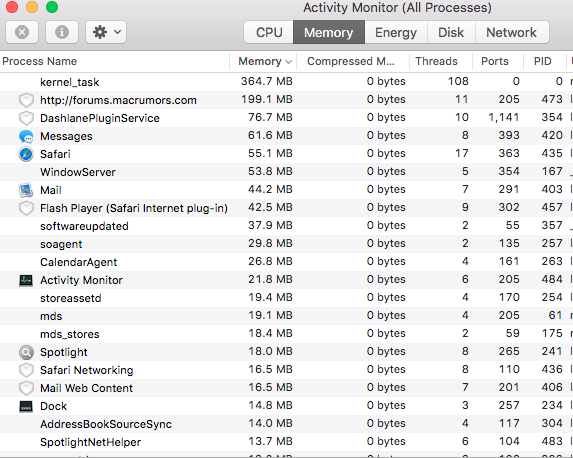The image size is (573, 458).
Task: Select the WindowServer process
Action: click(78, 172)
